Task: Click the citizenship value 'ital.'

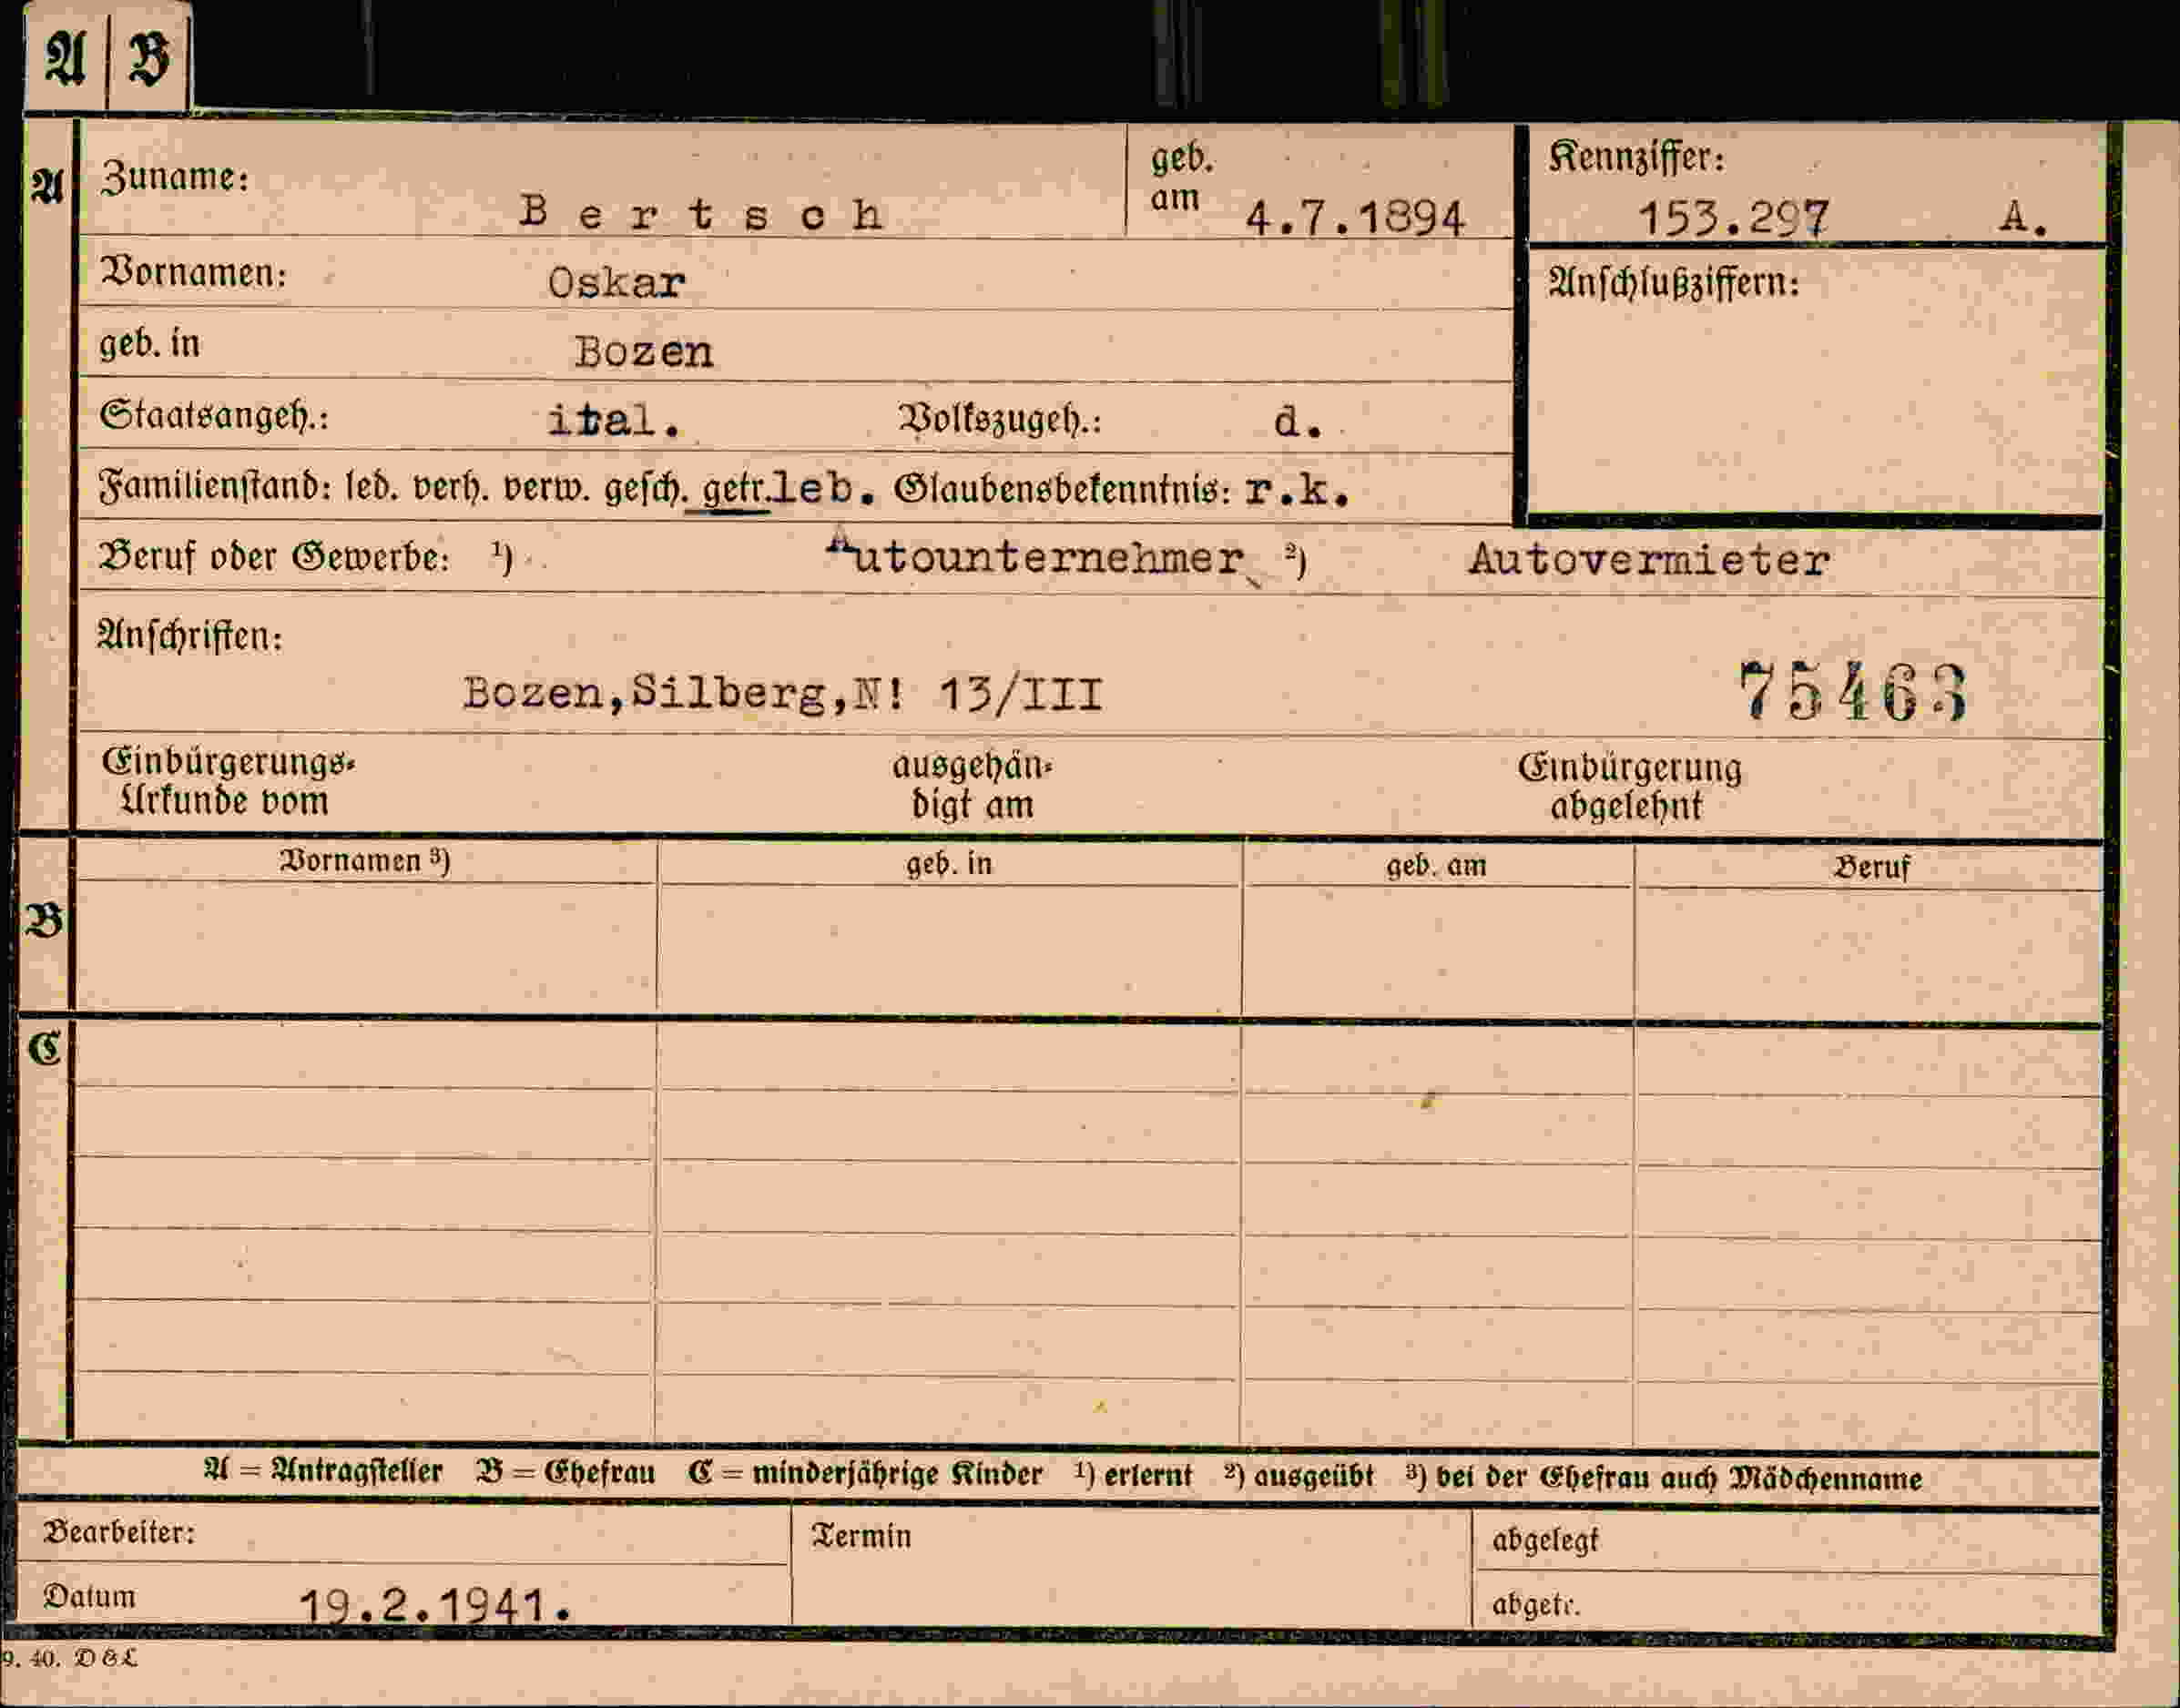Action: (x=614, y=421)
